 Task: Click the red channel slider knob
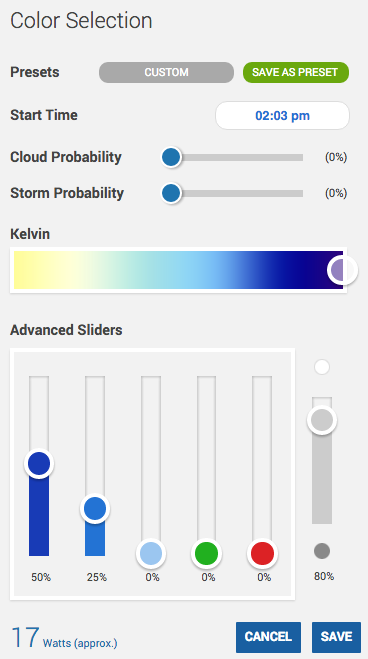[x=263, y=553]
